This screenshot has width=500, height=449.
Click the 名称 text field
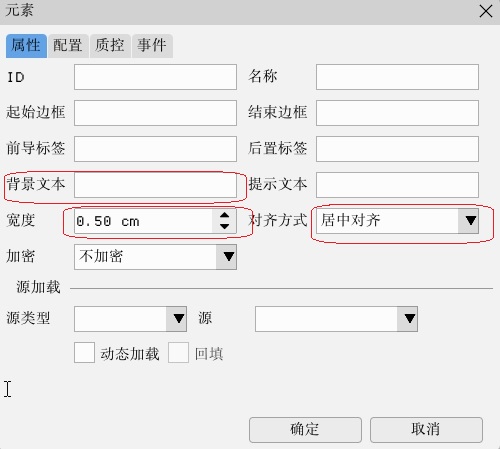coord(397,77)
